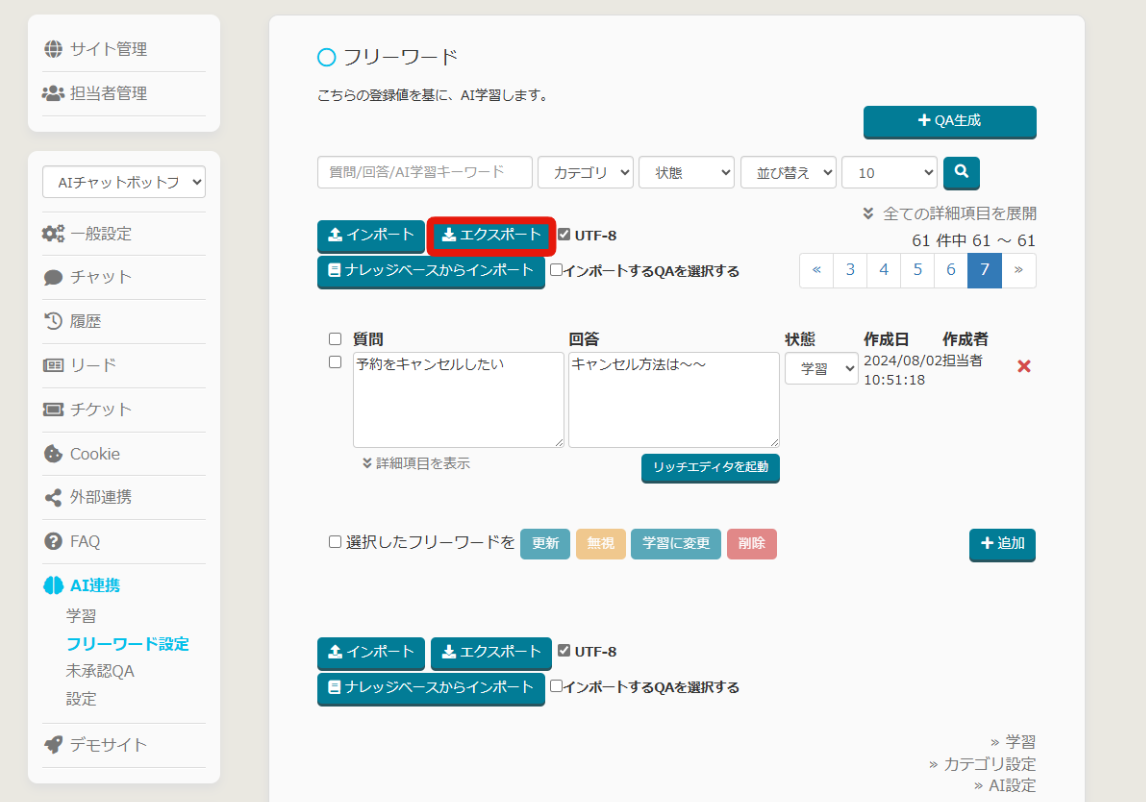Viewport: 1146px width, 802px height.
Task: Open 一般設定 via gears icon
Action: pos(53,233)
